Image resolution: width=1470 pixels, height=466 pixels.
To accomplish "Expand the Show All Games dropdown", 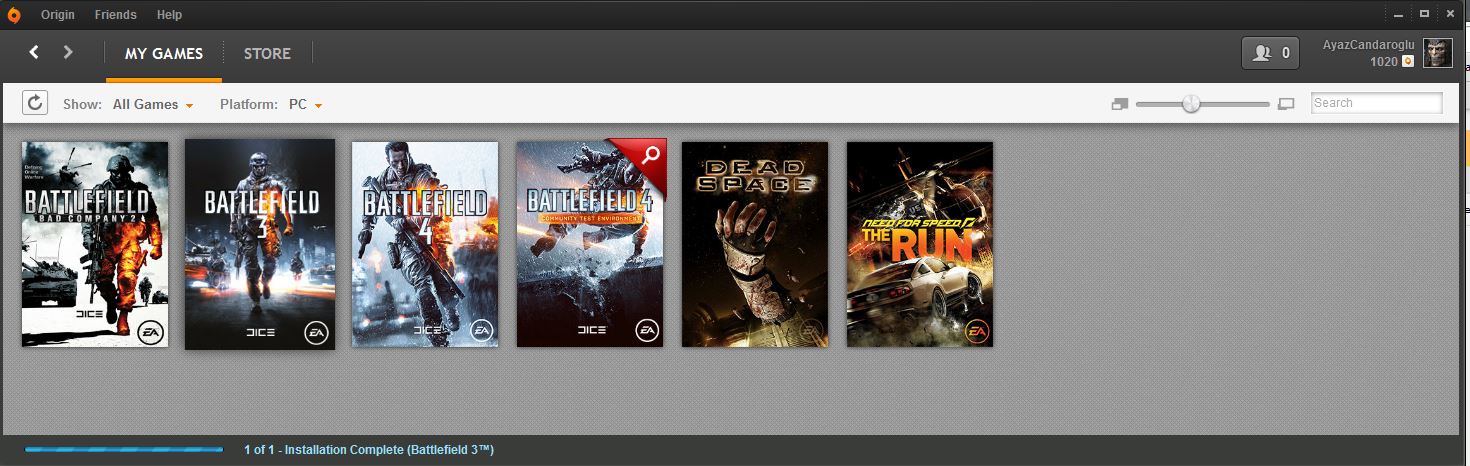I will pyautogui.click(x=153, y=104).
